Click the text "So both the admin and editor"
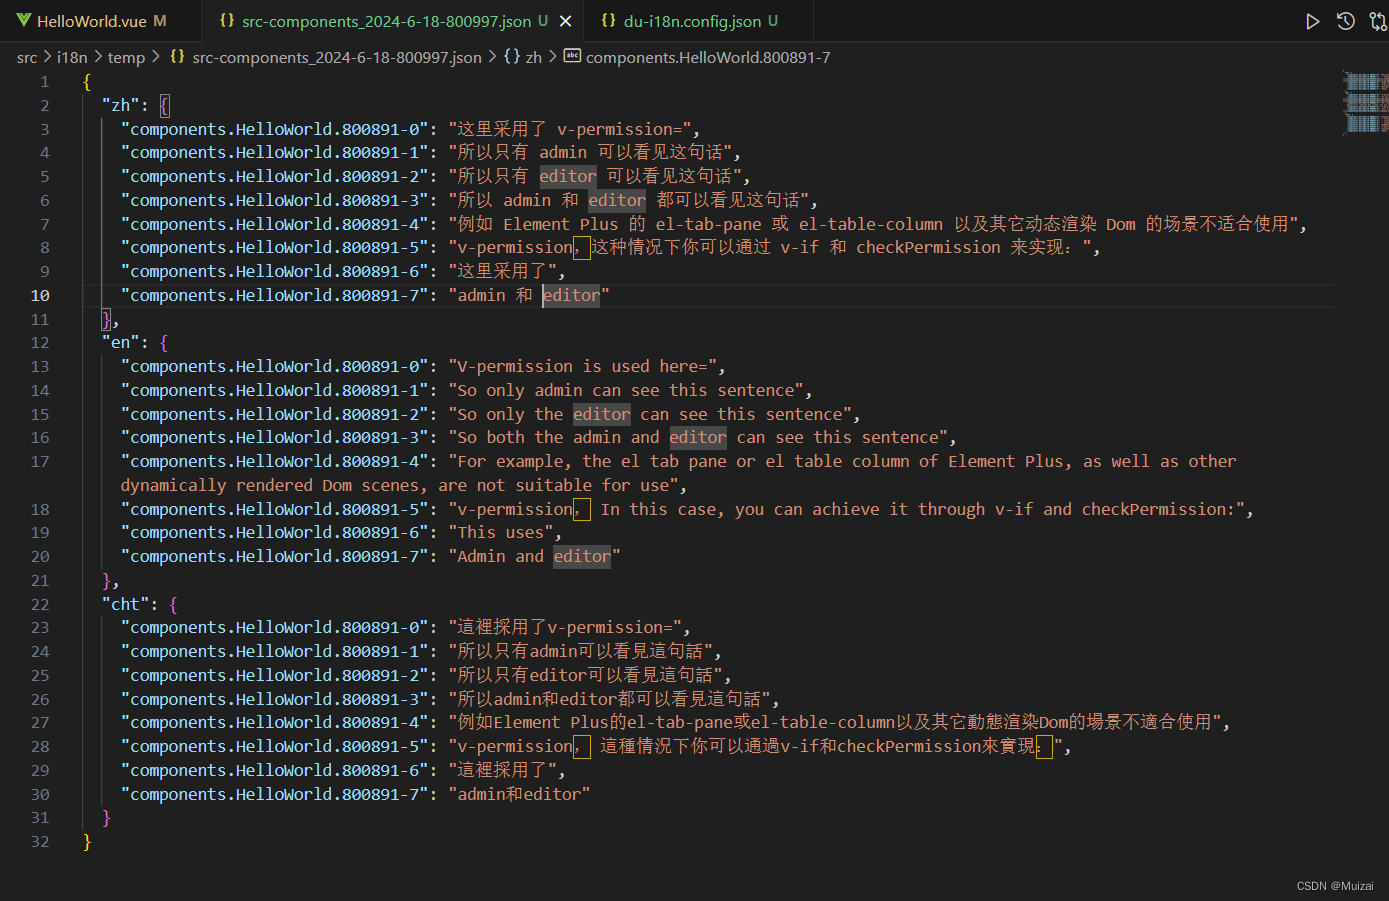This screenshot has height=901, width=1389. (x=592, y=437)
